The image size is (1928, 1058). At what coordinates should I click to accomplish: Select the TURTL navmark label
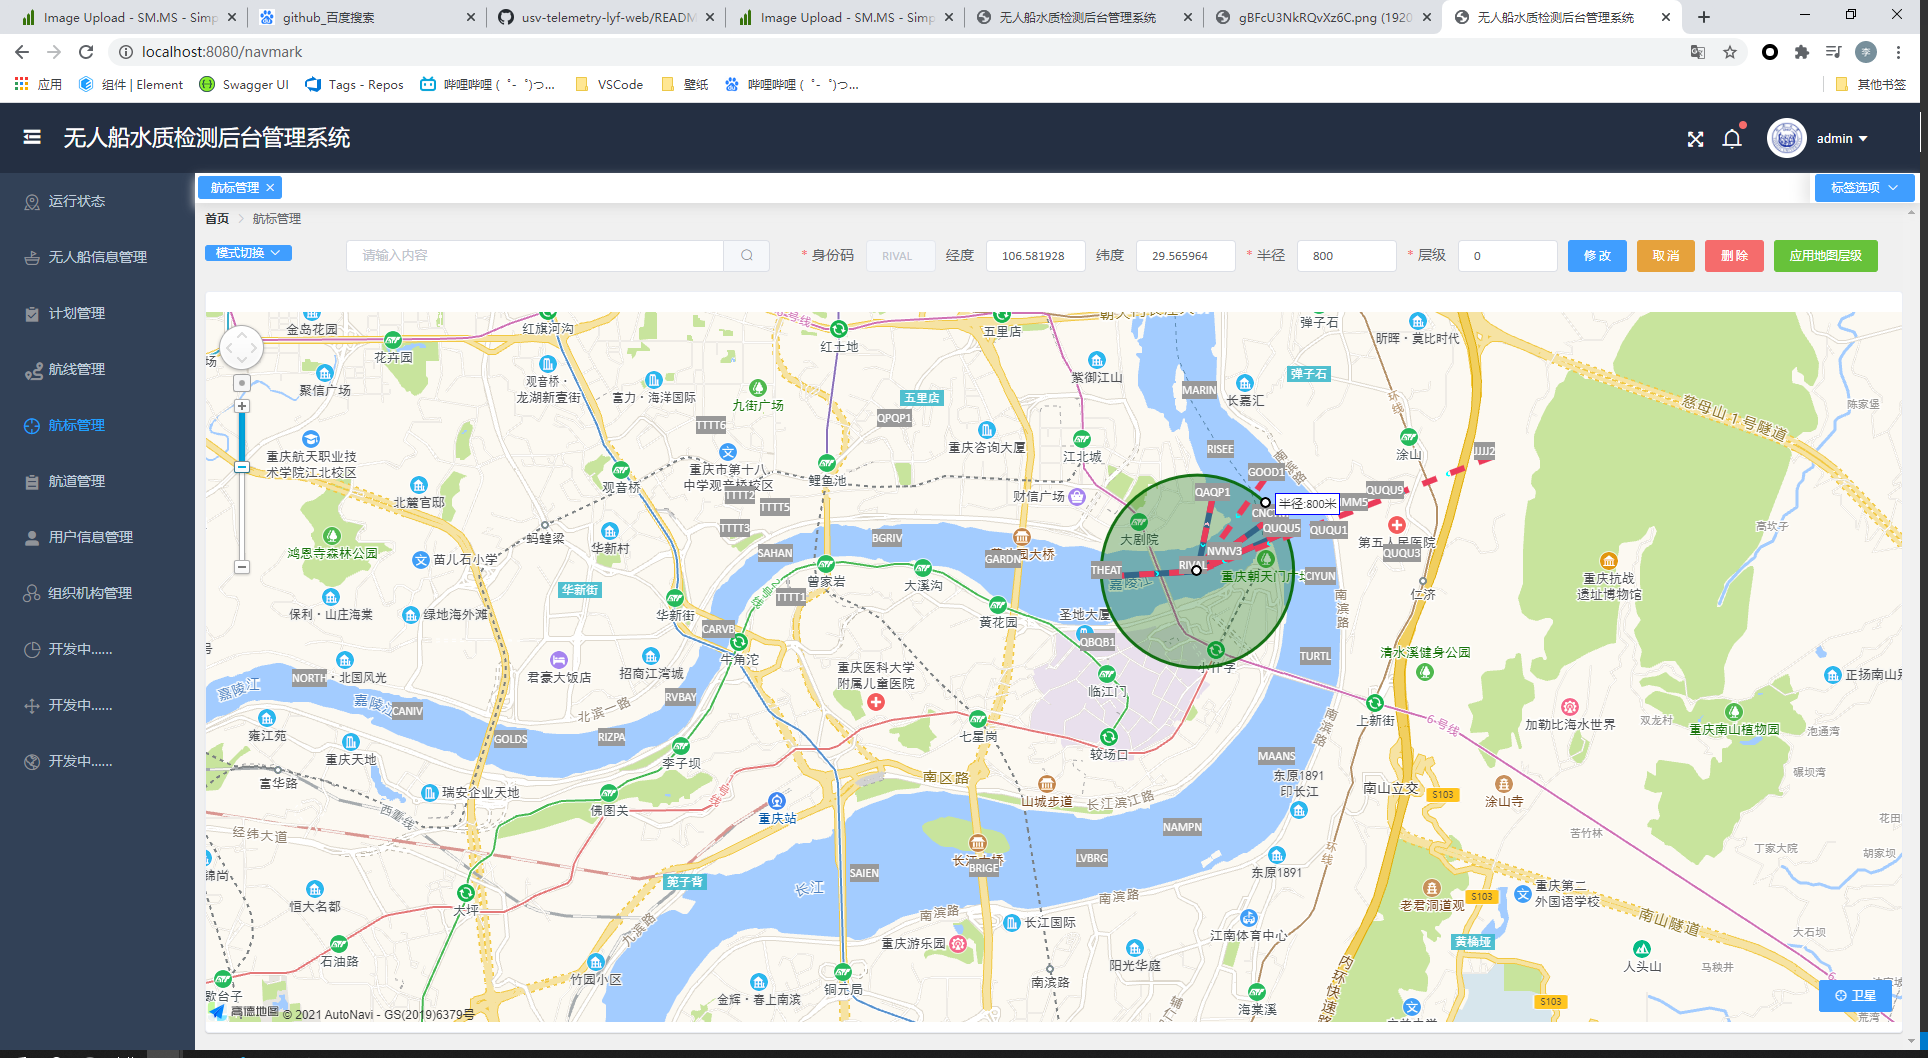1315,656
